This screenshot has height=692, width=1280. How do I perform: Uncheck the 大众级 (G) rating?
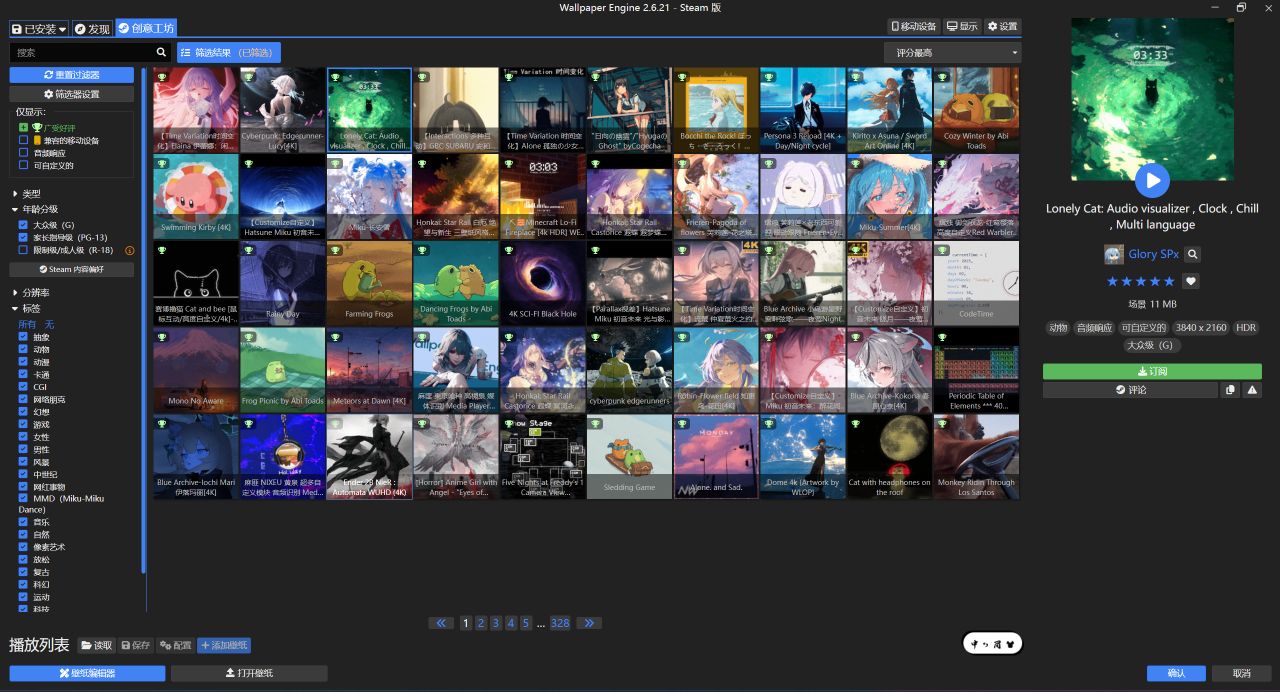(23, 225)
